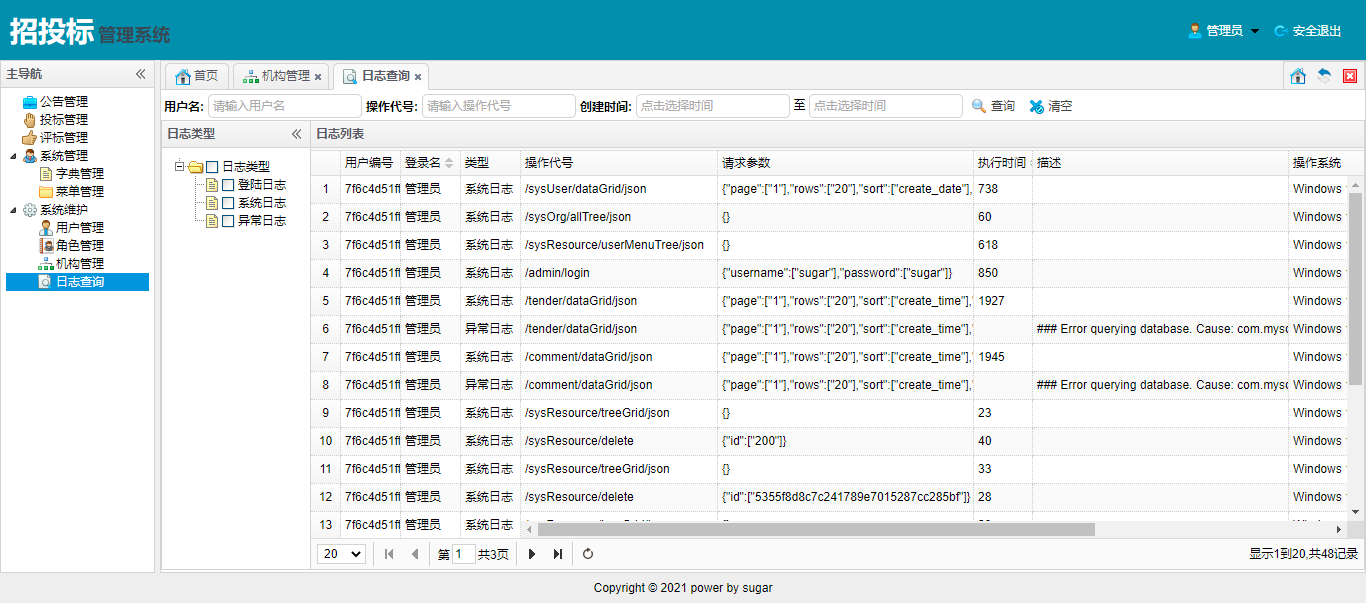This screenshot has height=603, width=1366.
Task: Jump to last page in pager
Action: tap(558, 554)
